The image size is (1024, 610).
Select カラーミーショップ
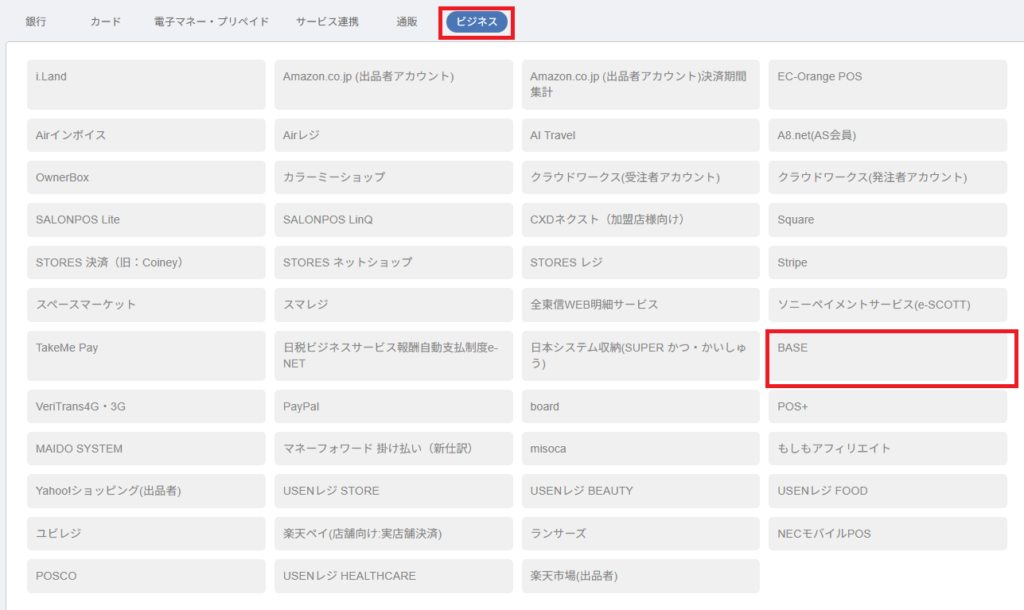[393, 178]
